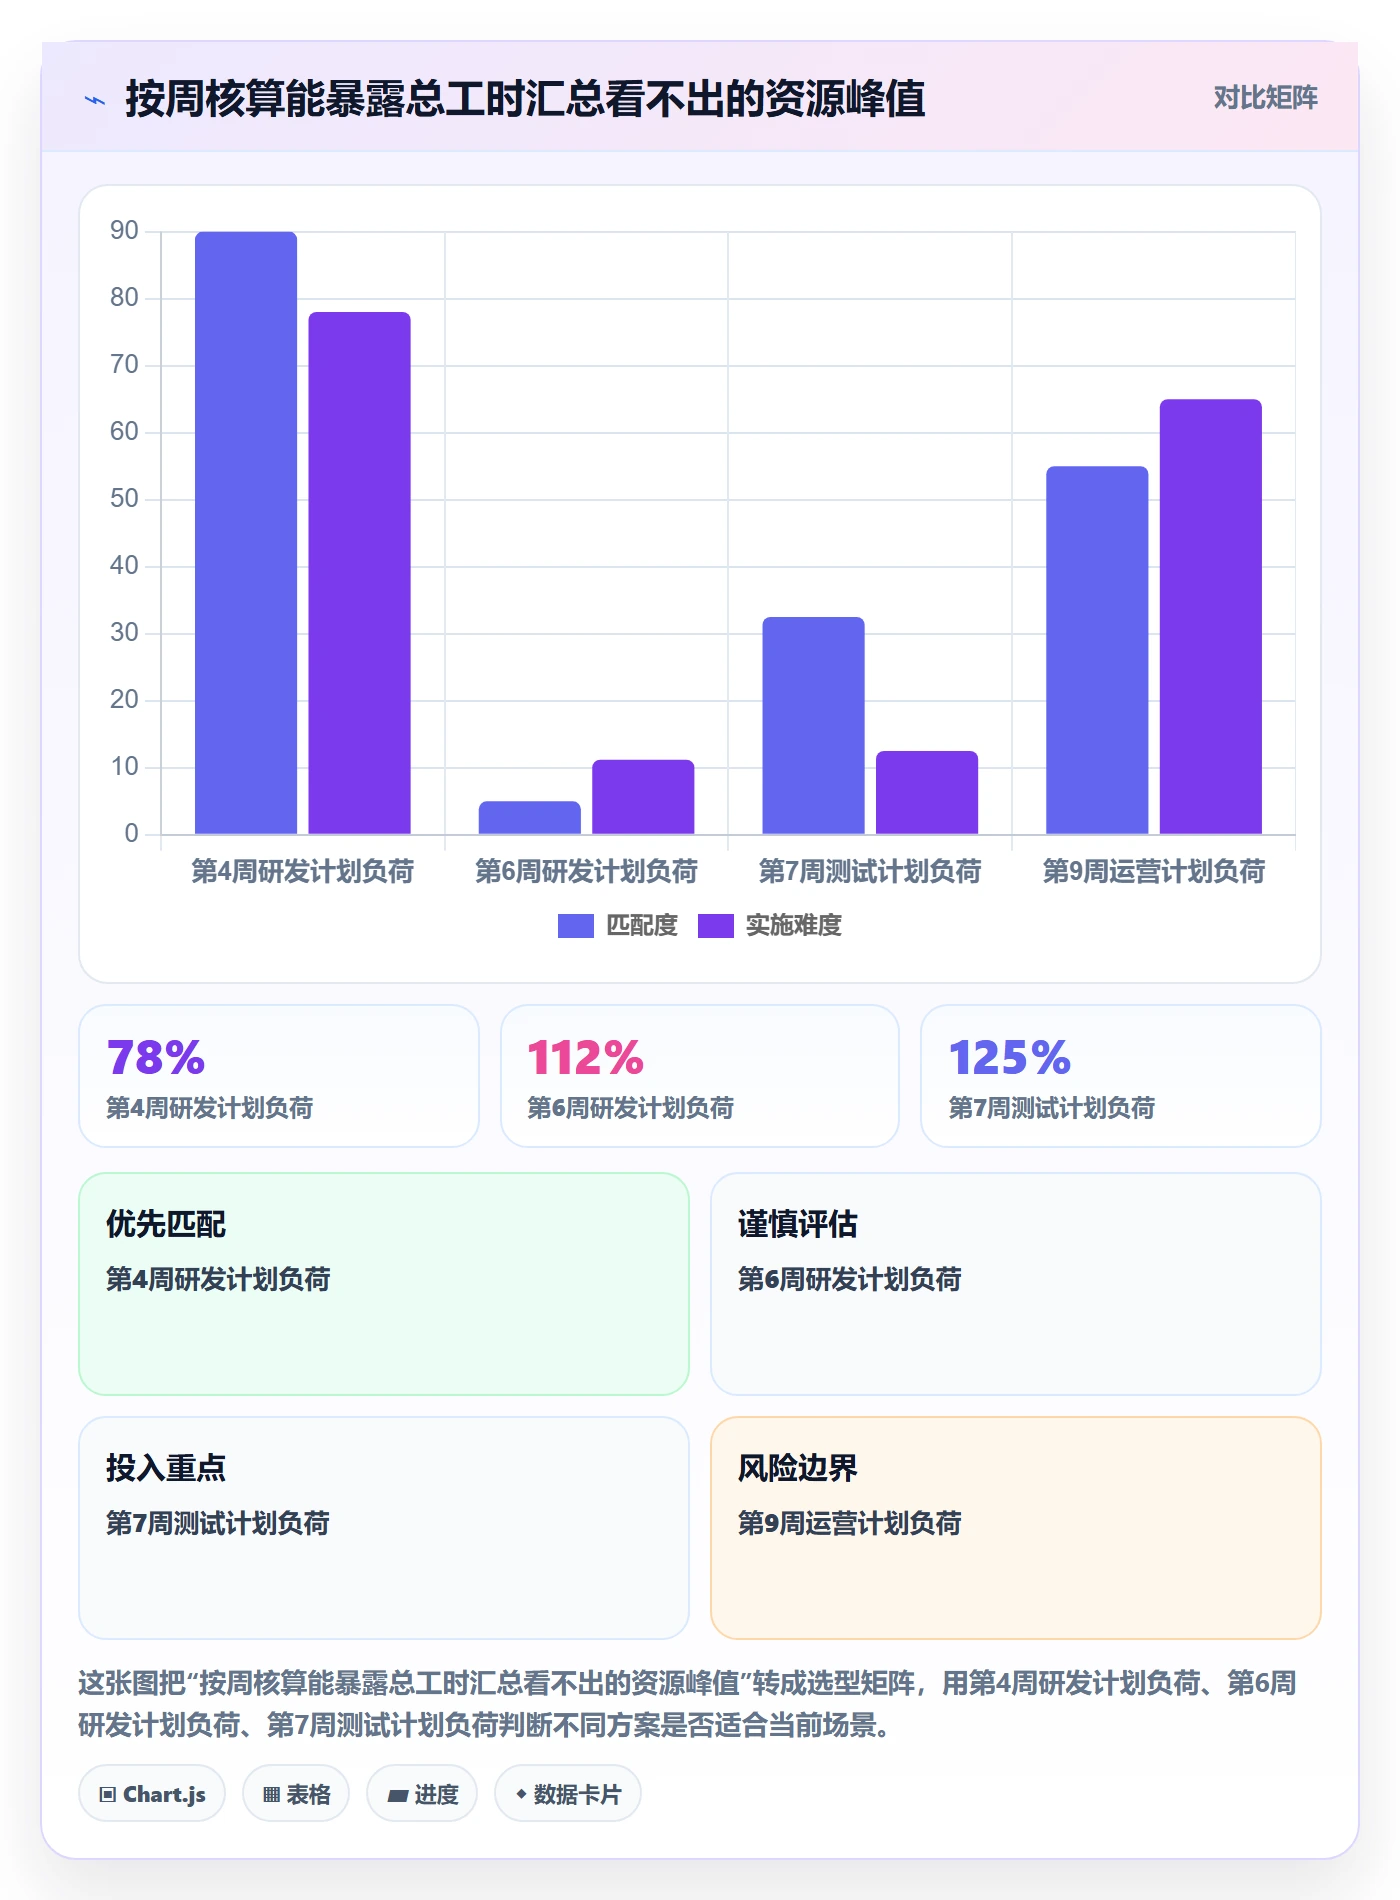Click the 实施难度 bar for 第9周运营计划负荷
This screenshot has height=1900, width=1400.
pyautogui.click(x=1210, y=617)
